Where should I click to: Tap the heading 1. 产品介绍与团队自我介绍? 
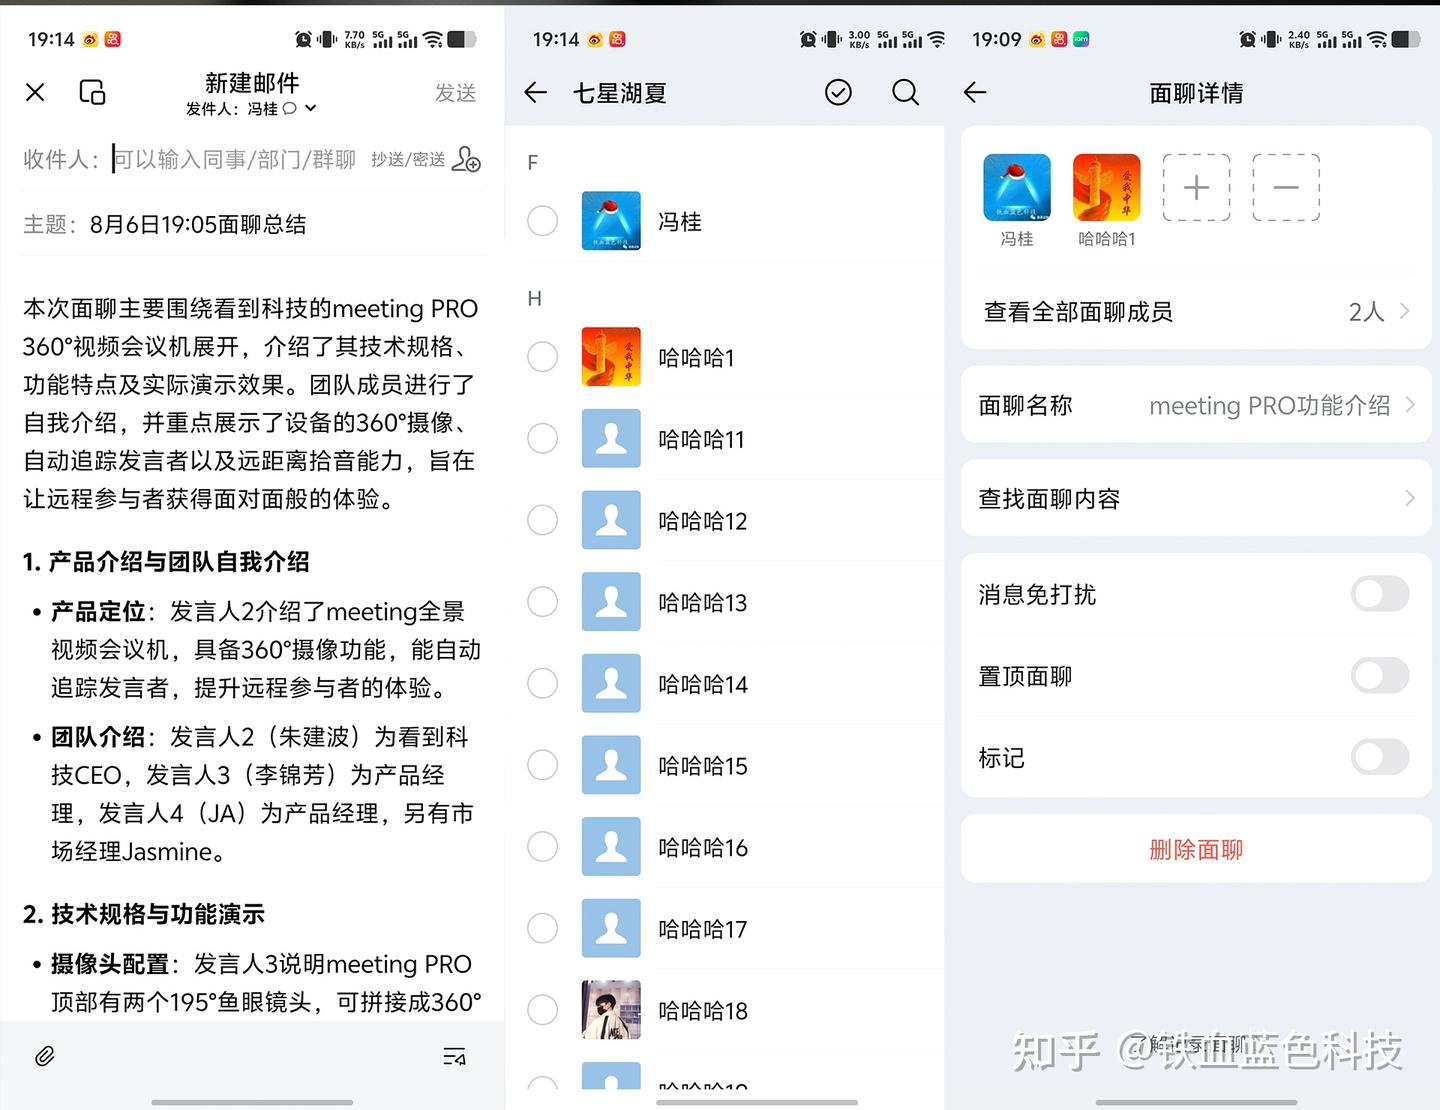(166, 562)
